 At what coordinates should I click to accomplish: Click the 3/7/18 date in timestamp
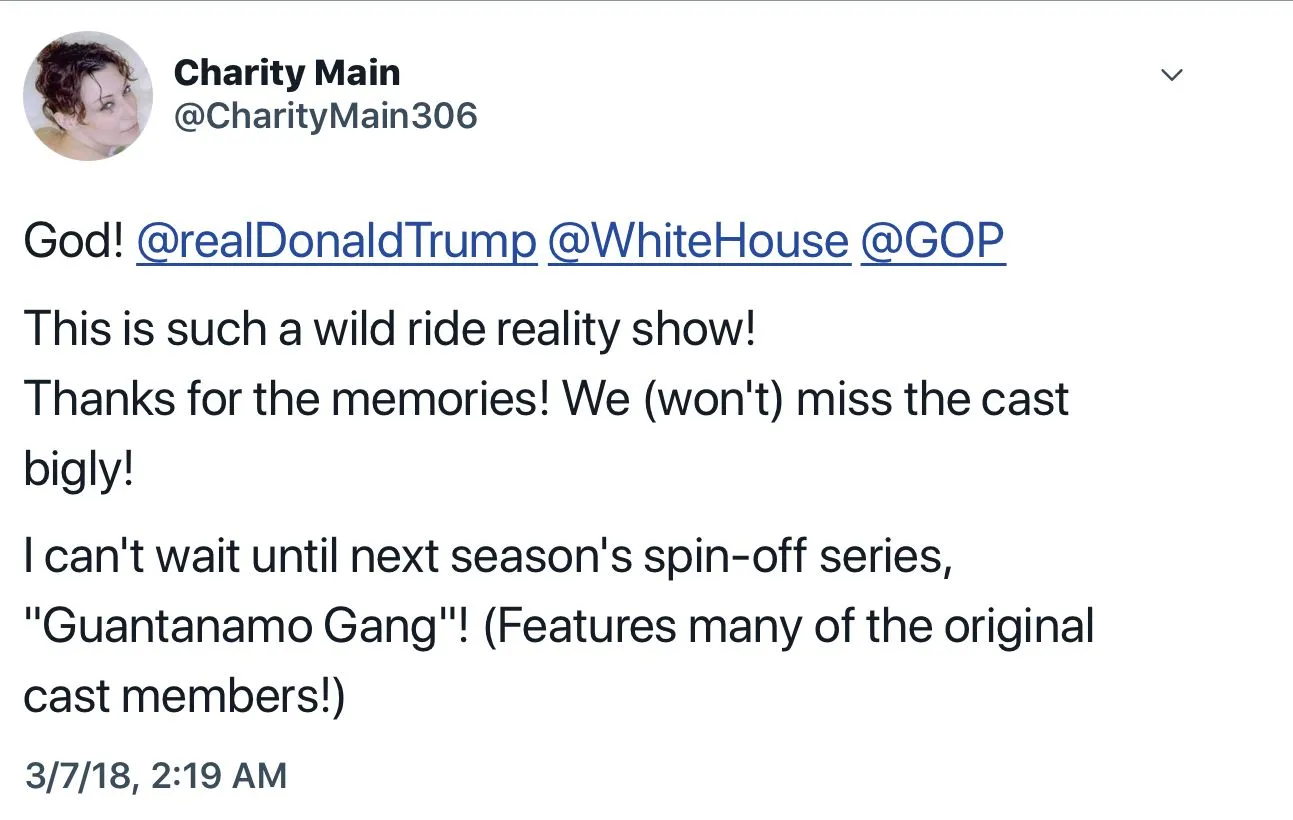80,775
